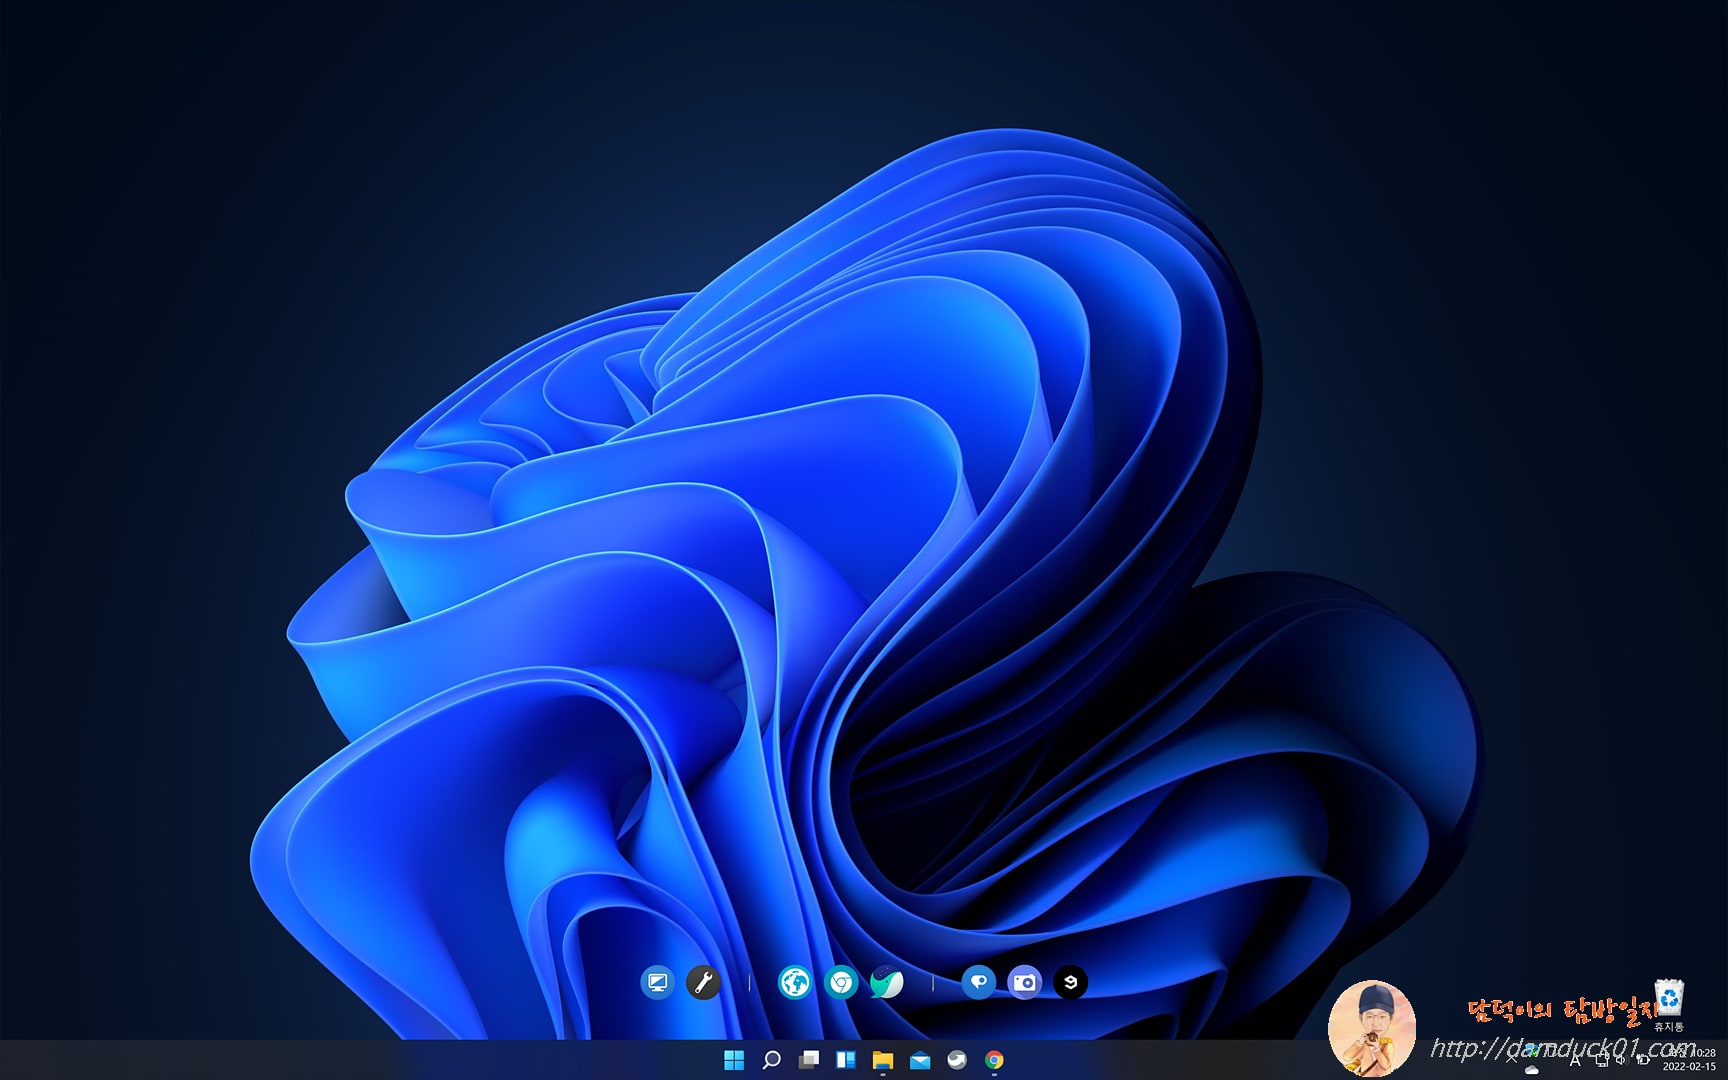Open the globe browser icon in dock
The width and height of the screenshot is (1728, 1080).
(795, 983)
